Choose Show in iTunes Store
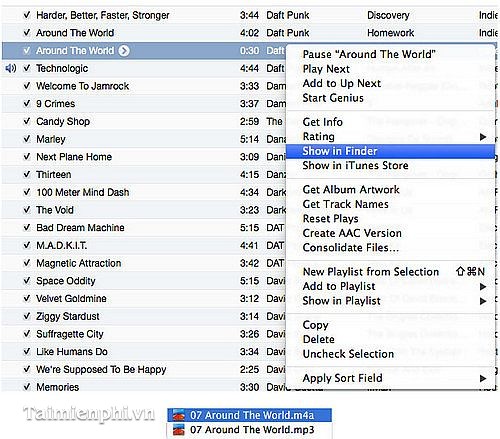 pyautogui.click(x=355, y=166)
